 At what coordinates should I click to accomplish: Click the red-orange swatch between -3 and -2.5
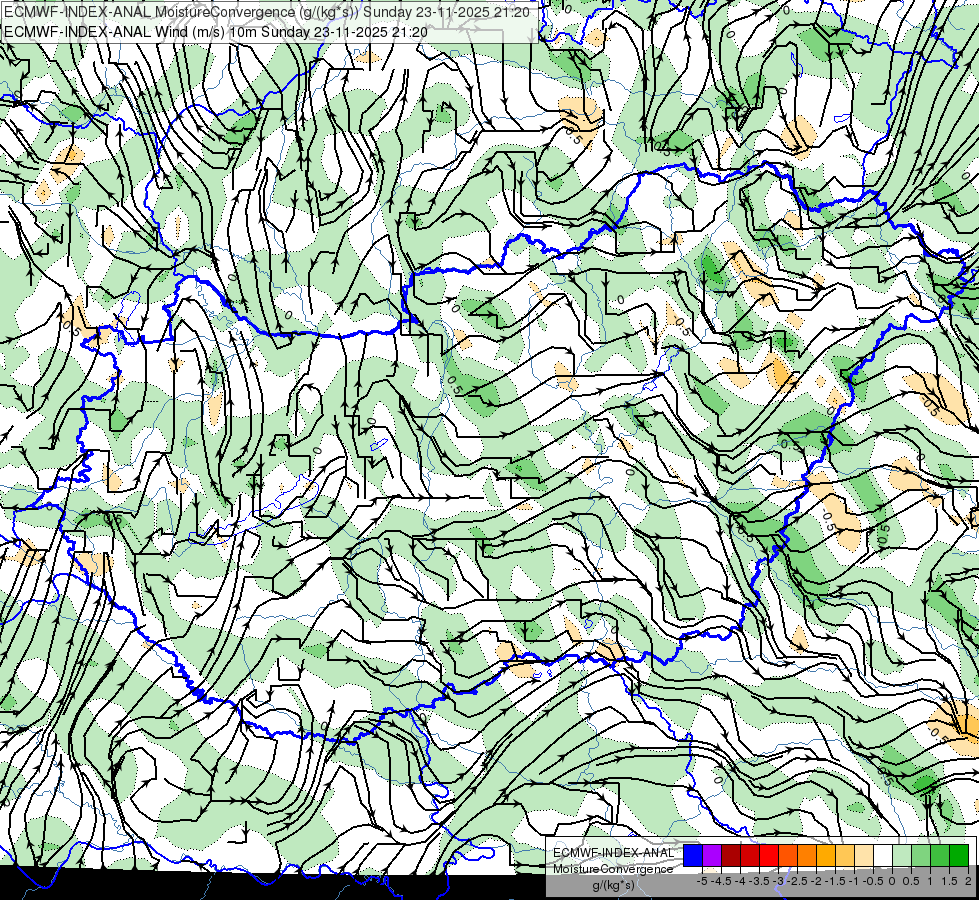(x=788, y=855)
